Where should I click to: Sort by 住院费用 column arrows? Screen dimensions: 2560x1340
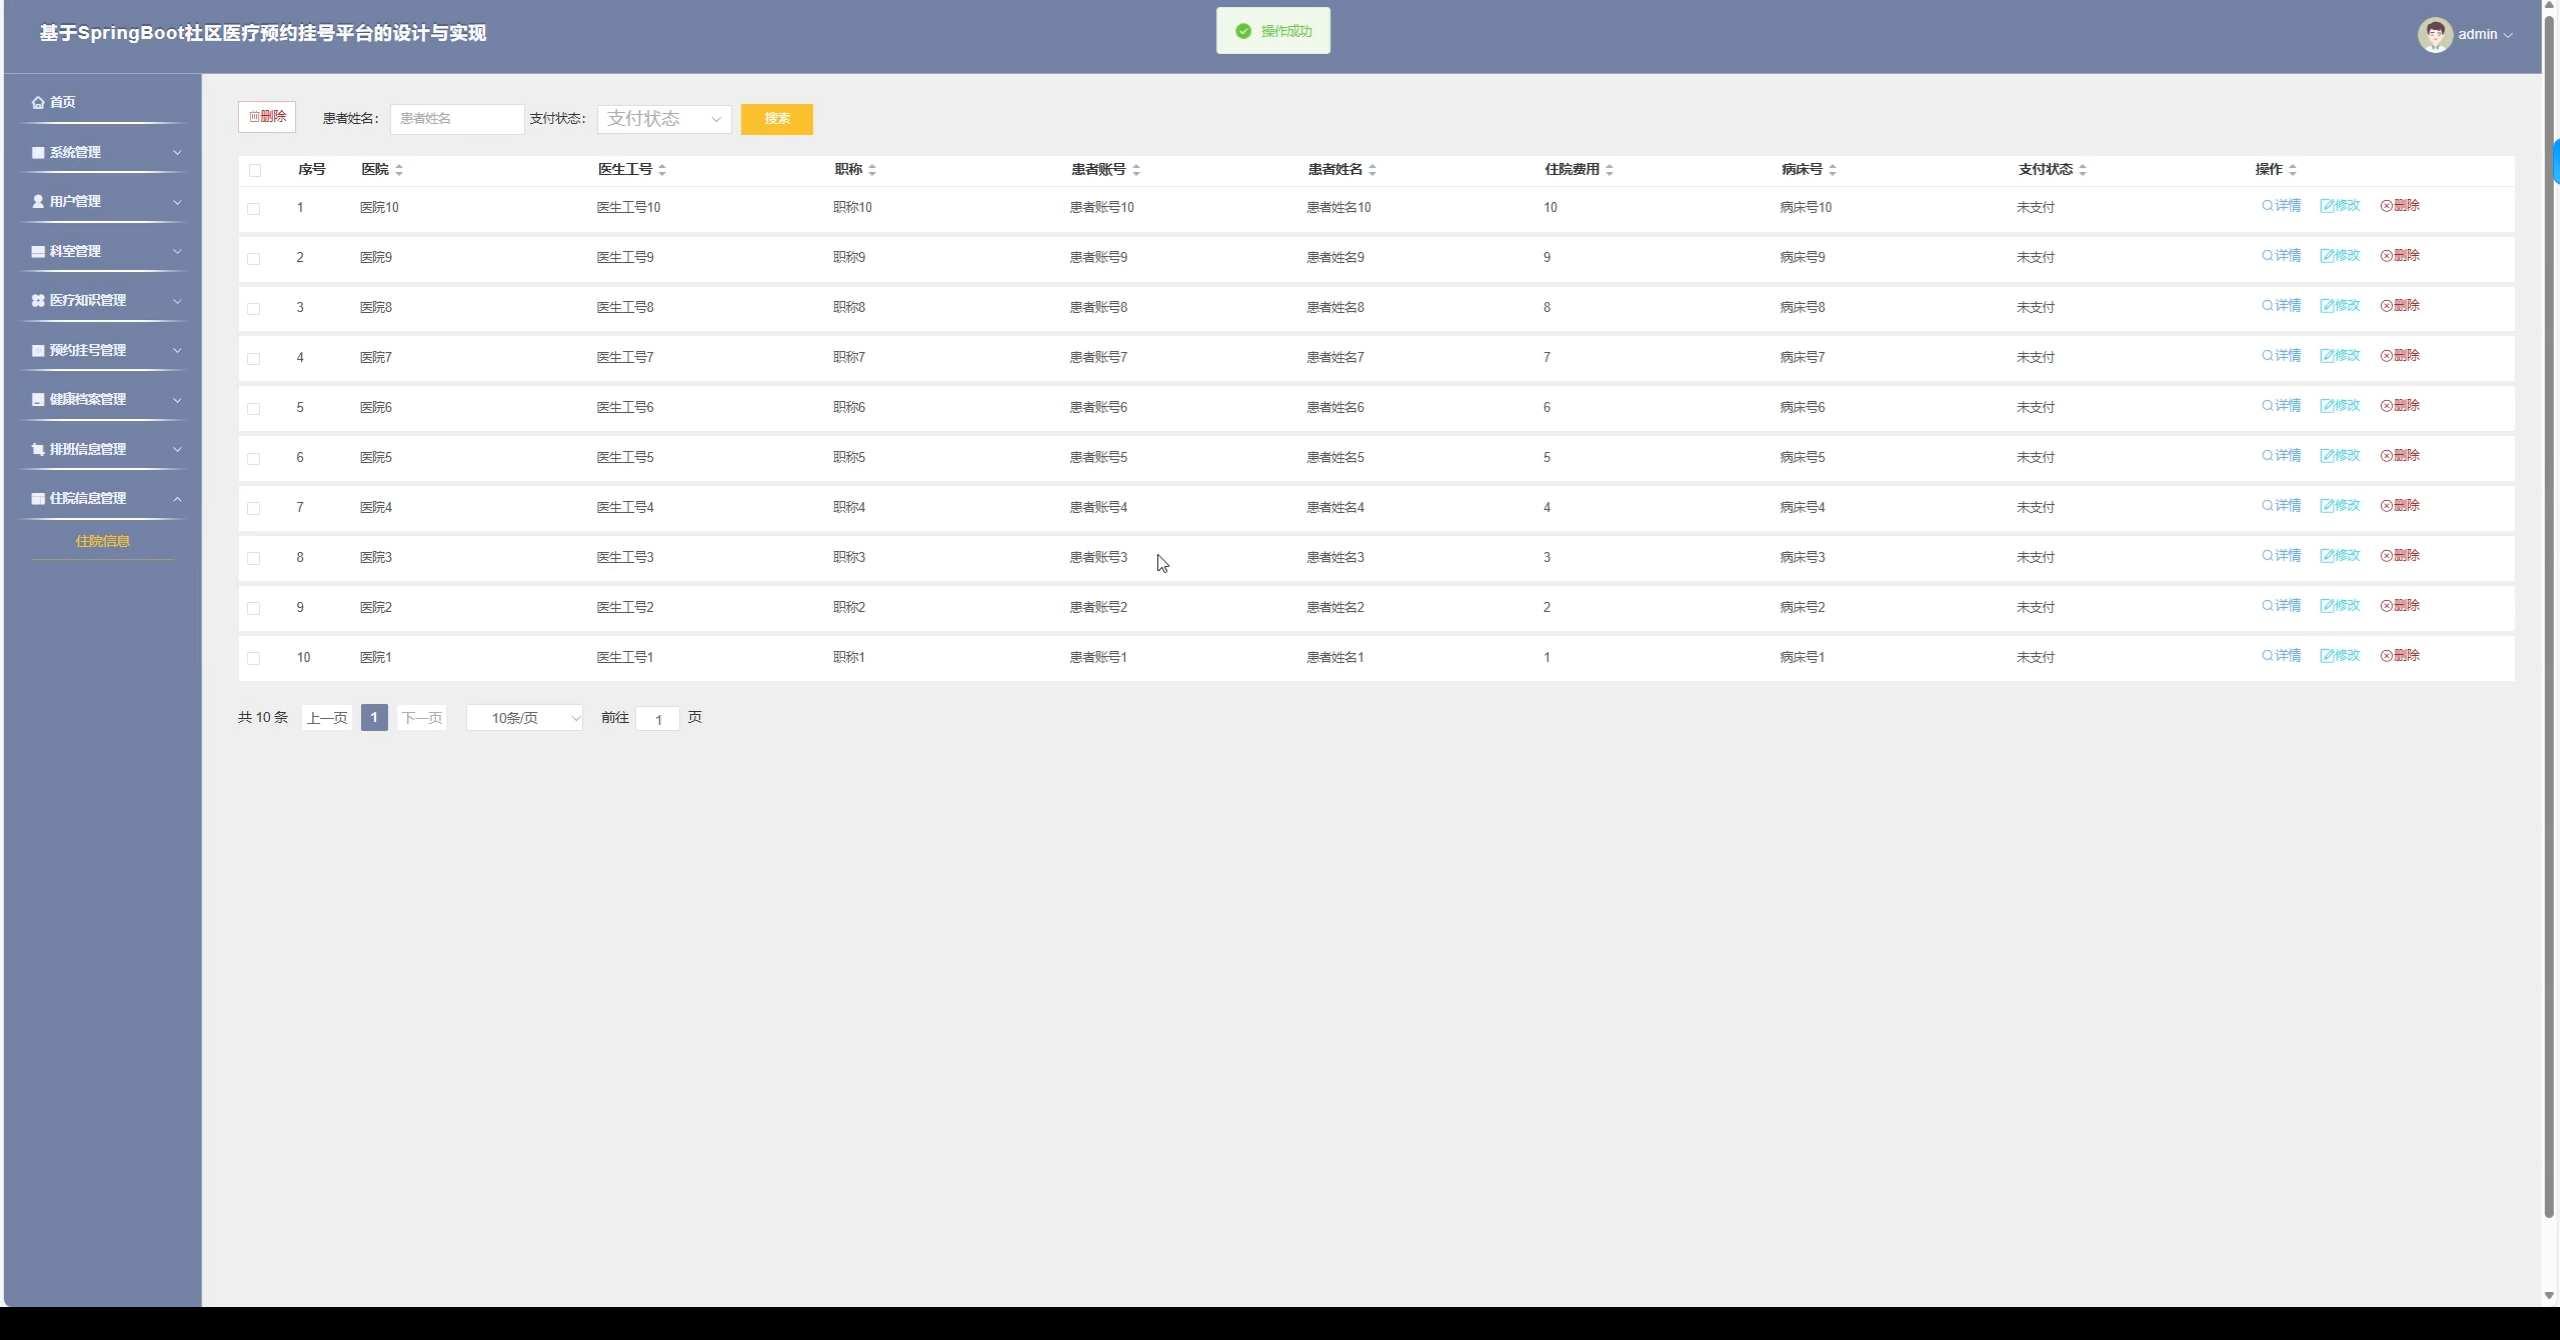click(x=1609, y=170)
